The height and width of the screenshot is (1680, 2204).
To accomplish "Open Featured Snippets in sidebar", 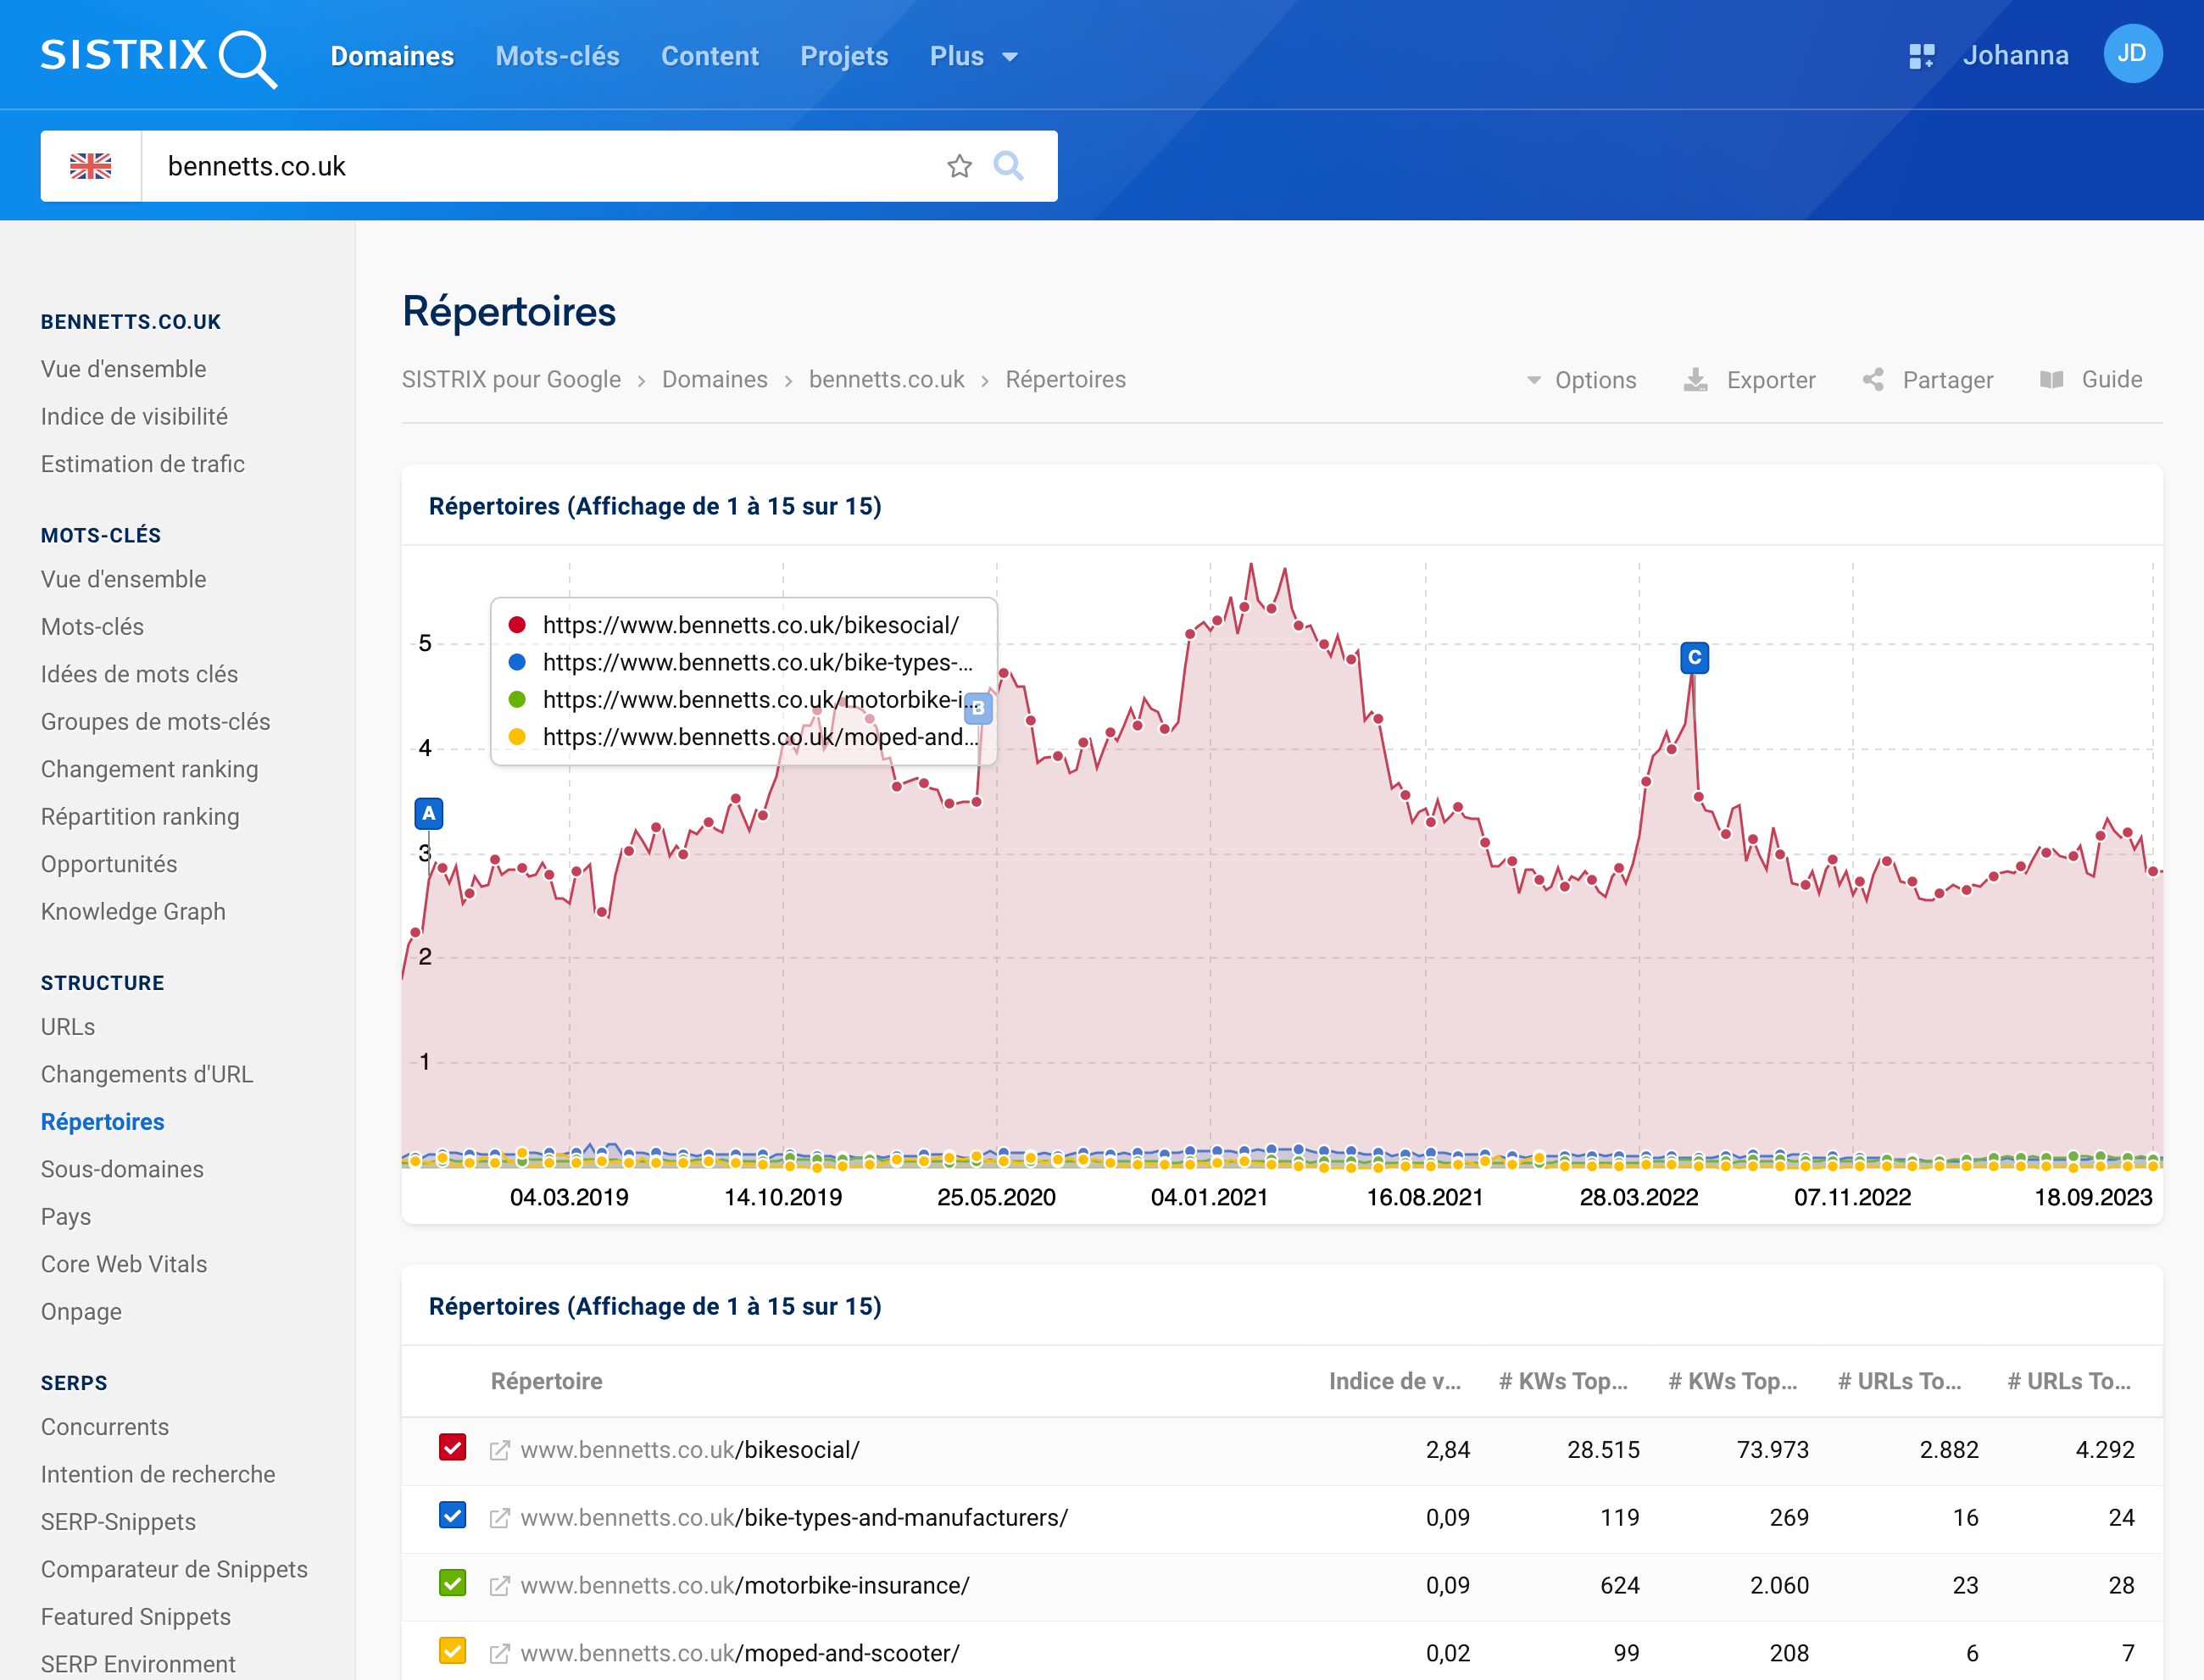I will (136, 1617).
